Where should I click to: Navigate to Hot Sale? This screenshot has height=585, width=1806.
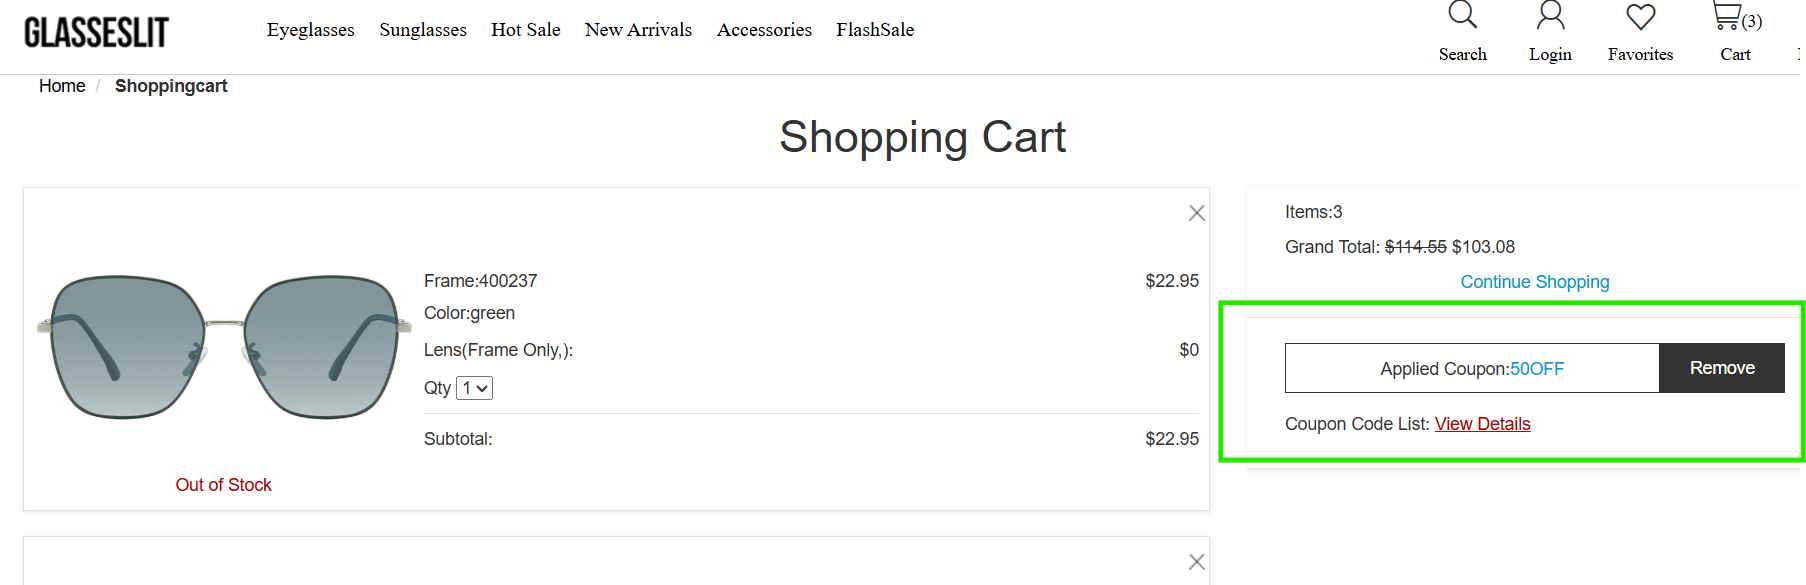click(525, 29)
